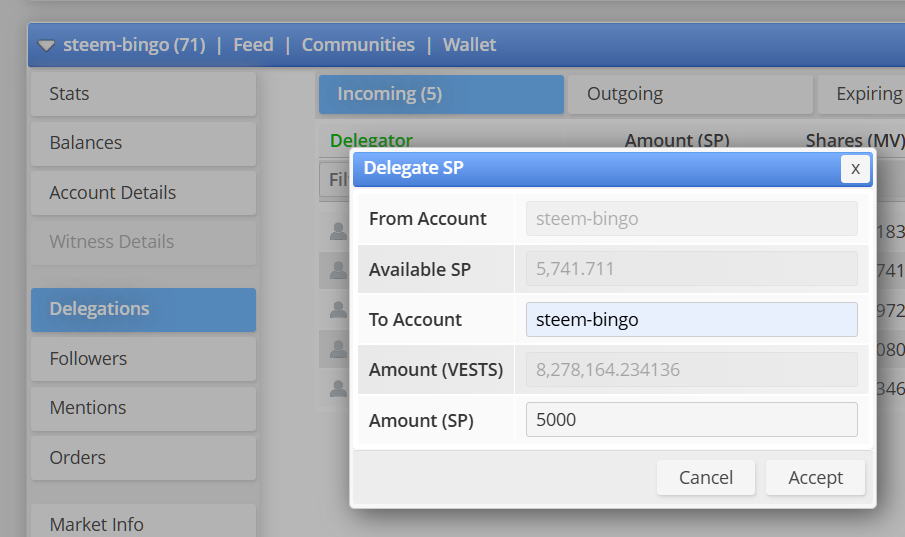Open the Wallet link in header
The image size is (905, 537).
(469, 45)
